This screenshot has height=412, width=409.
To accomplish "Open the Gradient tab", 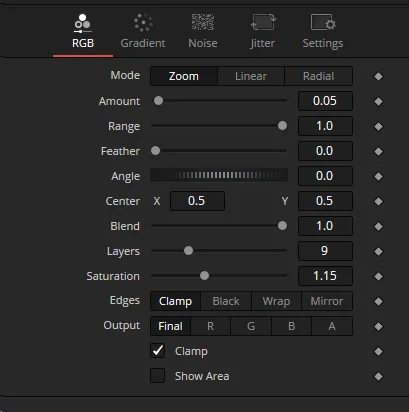I will pyautogui.click(x=143, y=32).
